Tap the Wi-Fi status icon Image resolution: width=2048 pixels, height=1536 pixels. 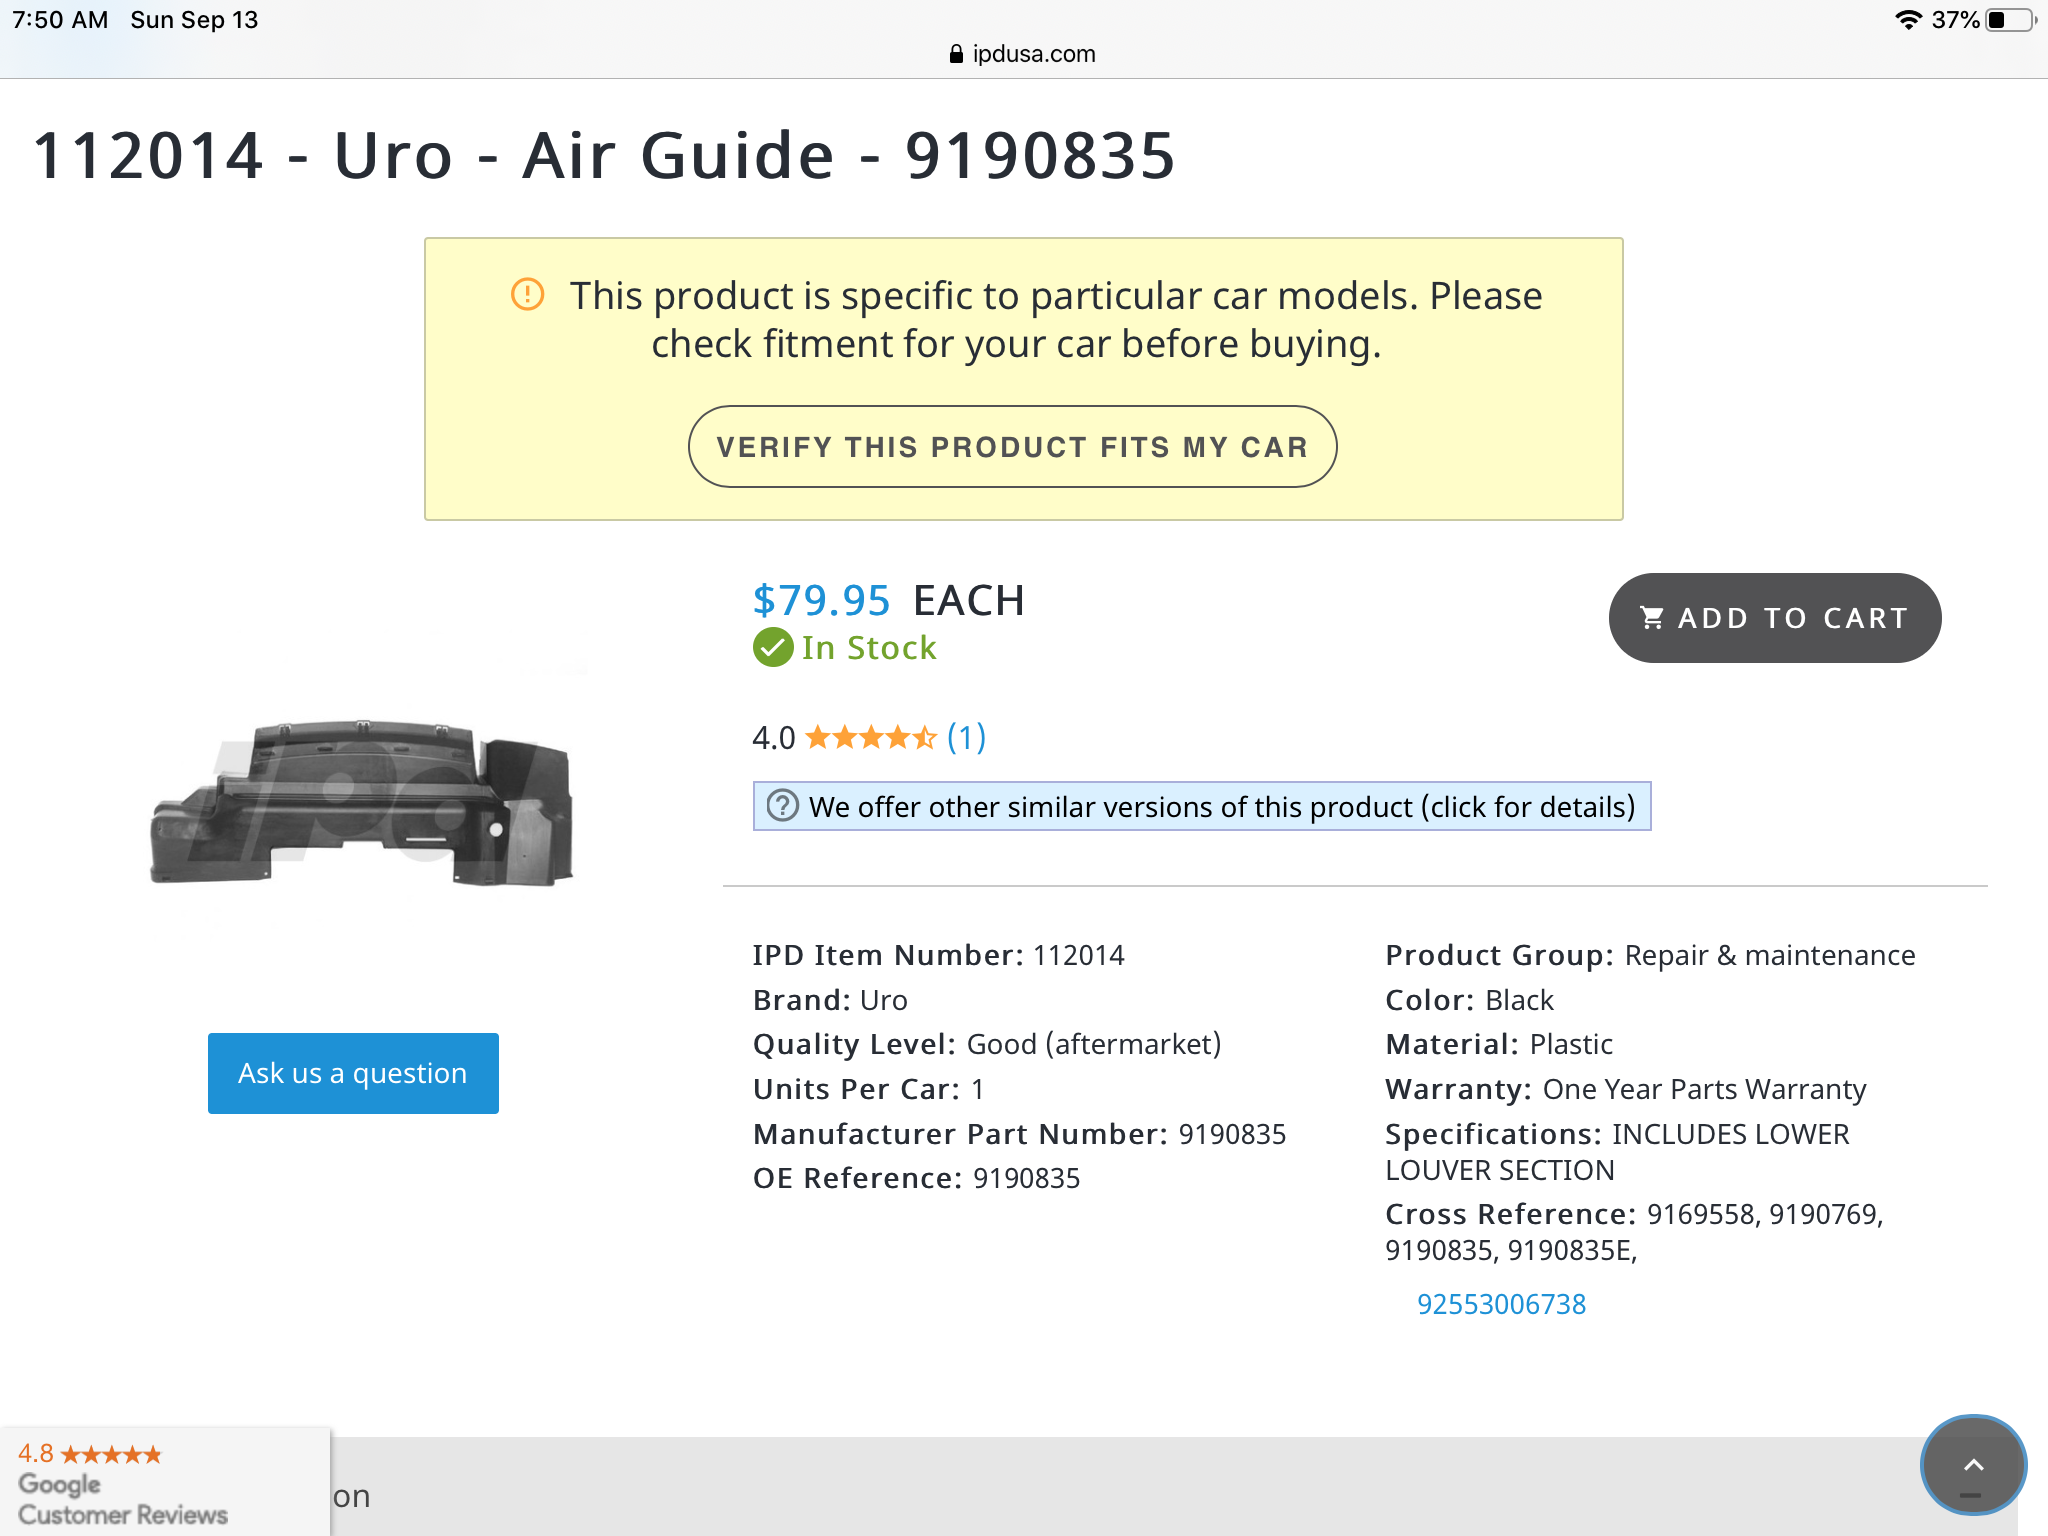[1908, 20]
